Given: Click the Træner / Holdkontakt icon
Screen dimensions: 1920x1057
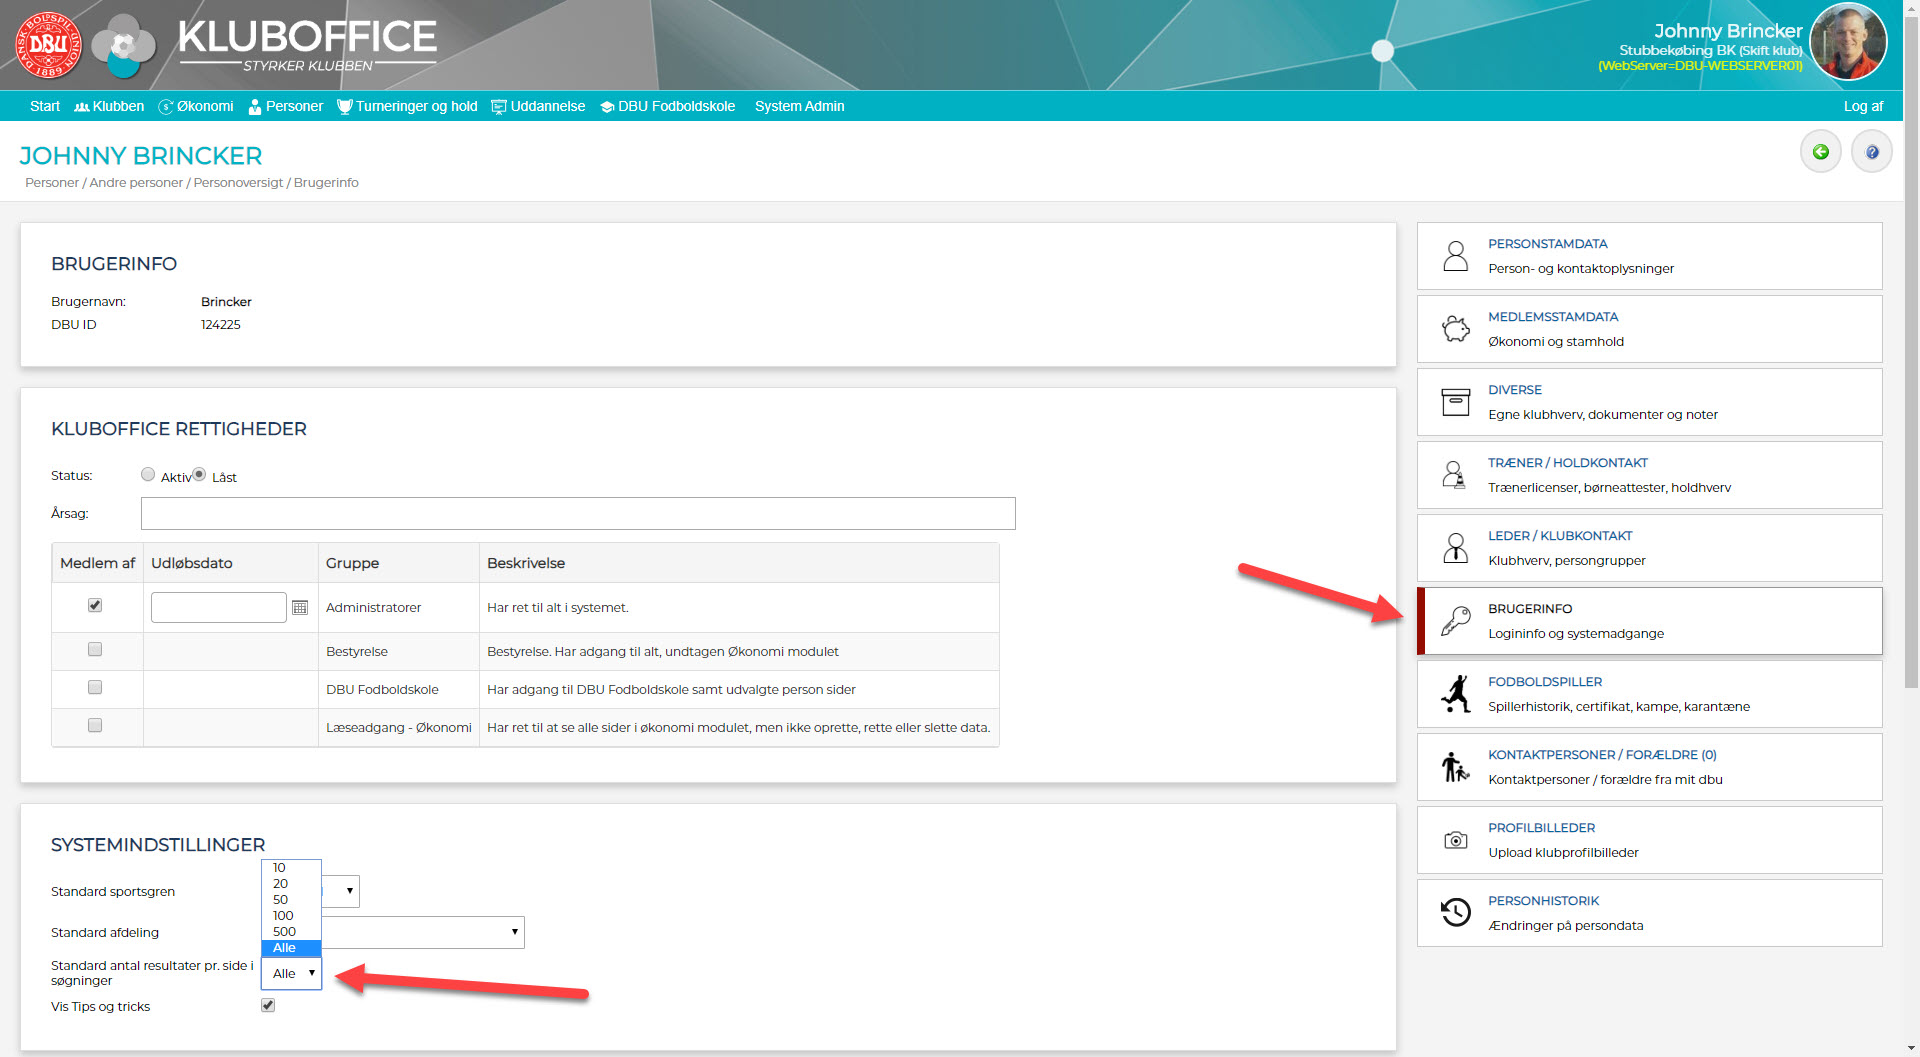Looking at the screenshot, I should click(x=1454, y=475).
